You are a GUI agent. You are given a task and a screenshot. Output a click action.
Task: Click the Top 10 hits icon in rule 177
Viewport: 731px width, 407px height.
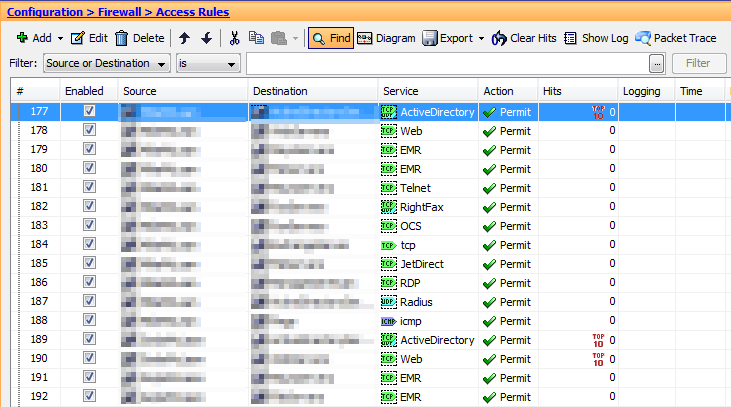click(x=598, y=112)
